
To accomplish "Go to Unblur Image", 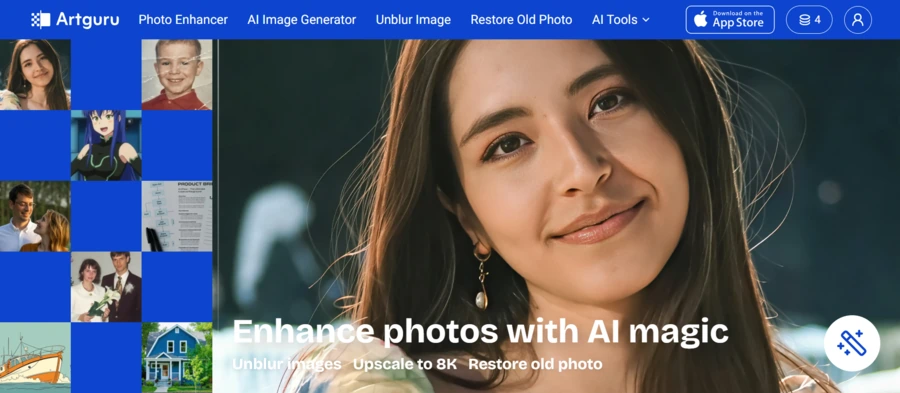I will pos(413,20).
